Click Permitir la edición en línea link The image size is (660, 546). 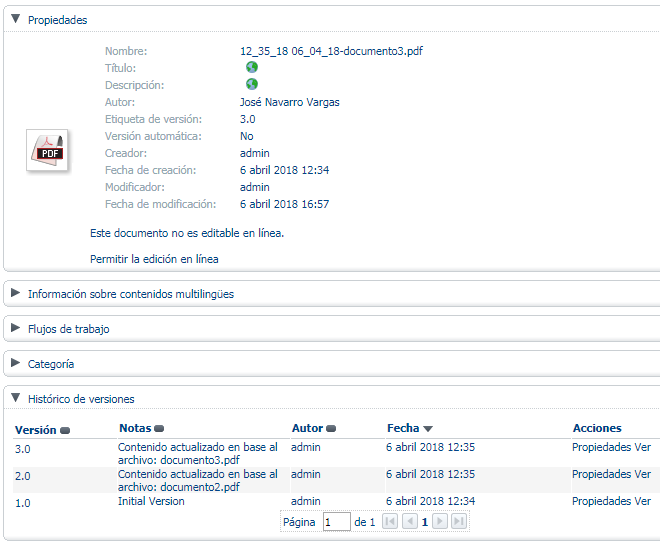coord(154,259)
